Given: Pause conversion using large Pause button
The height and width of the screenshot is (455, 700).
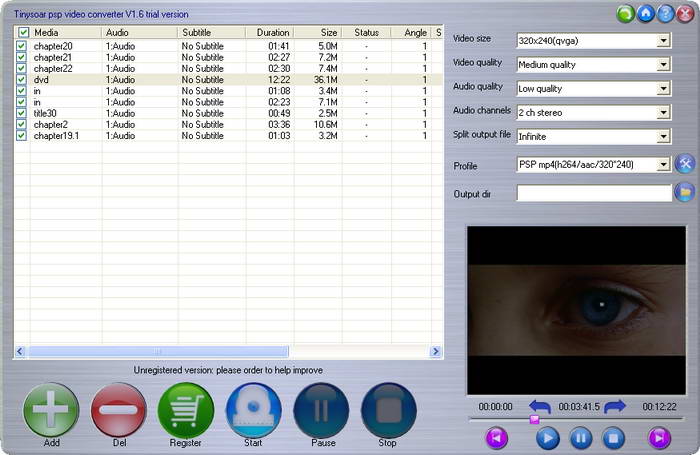Looking at the screenshot, I should click(x=321, y=410).
